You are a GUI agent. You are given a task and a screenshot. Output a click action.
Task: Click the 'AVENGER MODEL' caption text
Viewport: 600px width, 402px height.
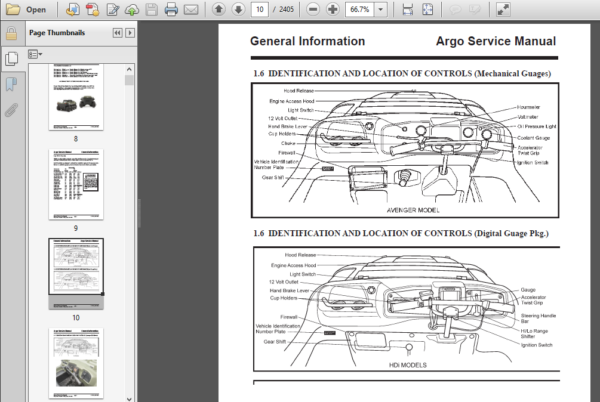tap(413, 210)
